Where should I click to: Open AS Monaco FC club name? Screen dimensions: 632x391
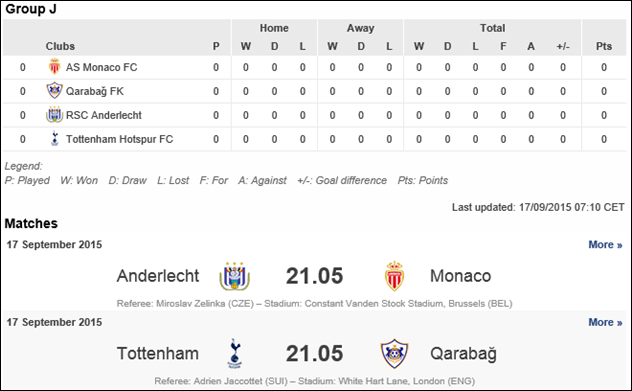click(x=102, y=67)
